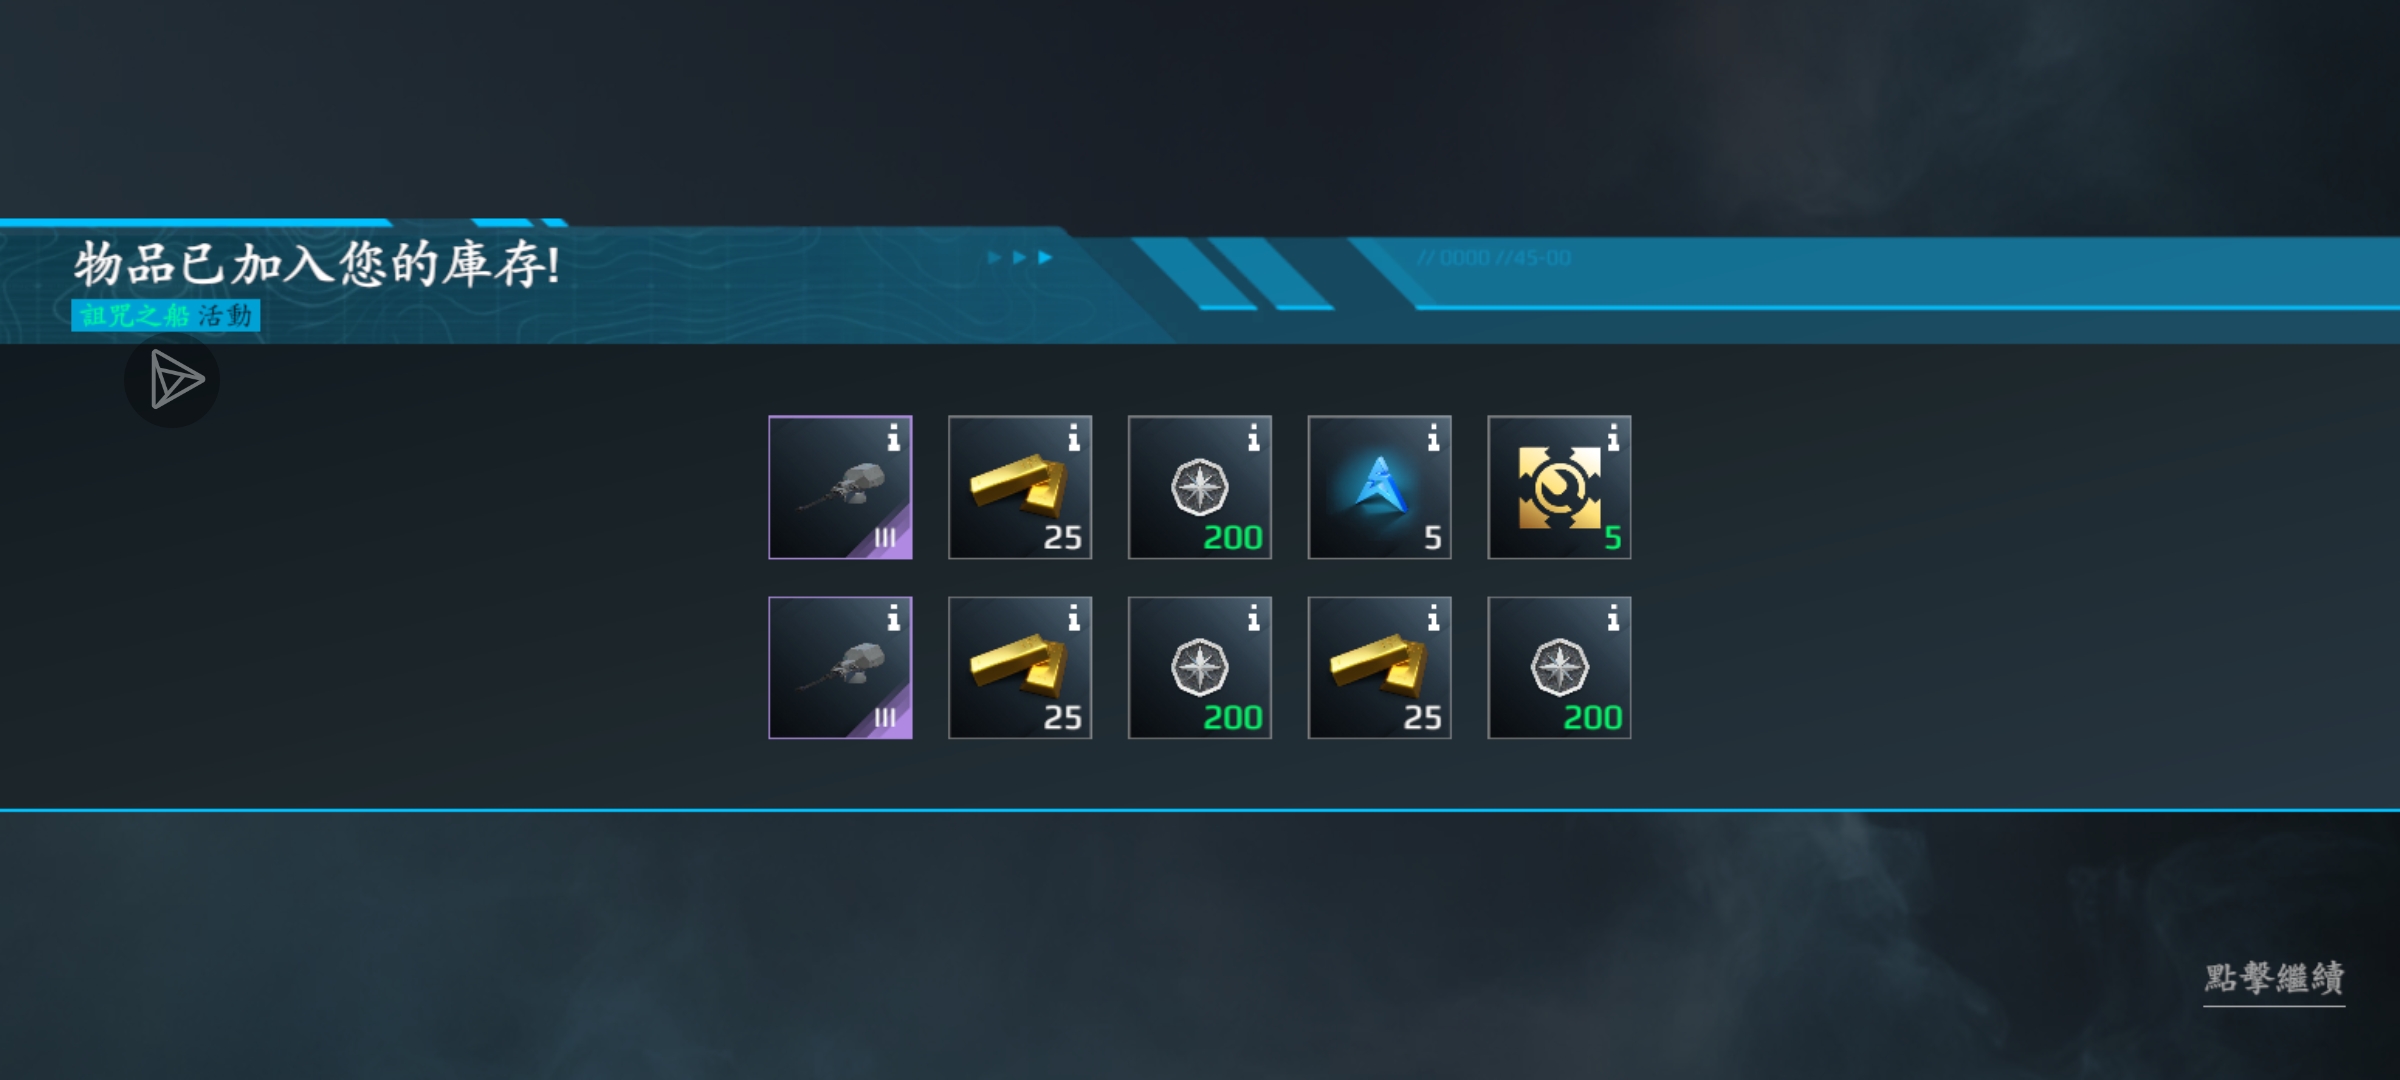Select gold bars tile between two compass tiles
The image size is (2400, 1080).
click(1379, 668)
